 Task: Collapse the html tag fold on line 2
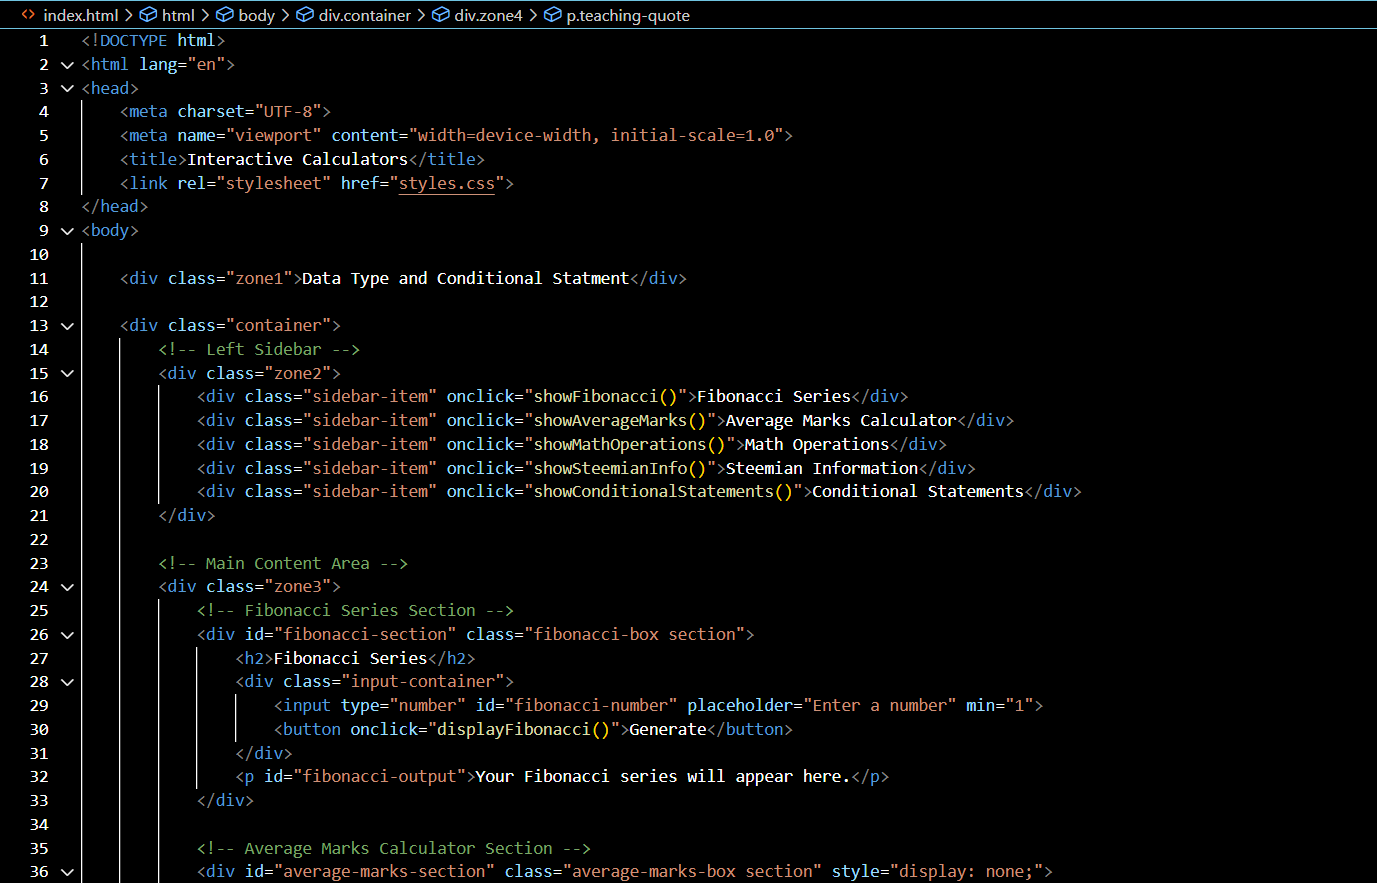(x=67, y=65)
